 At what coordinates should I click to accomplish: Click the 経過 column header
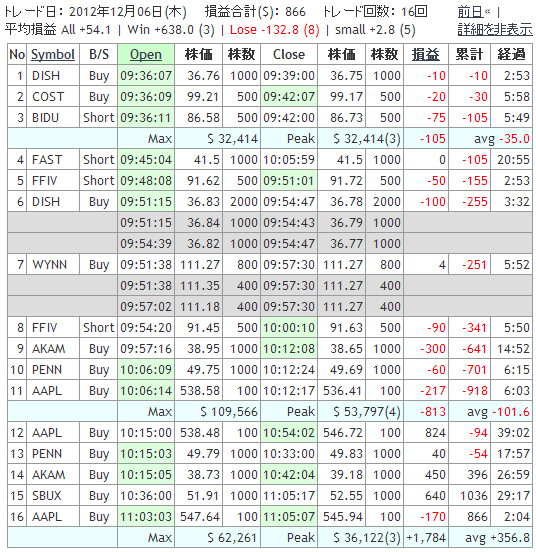[x=511, y=55]
